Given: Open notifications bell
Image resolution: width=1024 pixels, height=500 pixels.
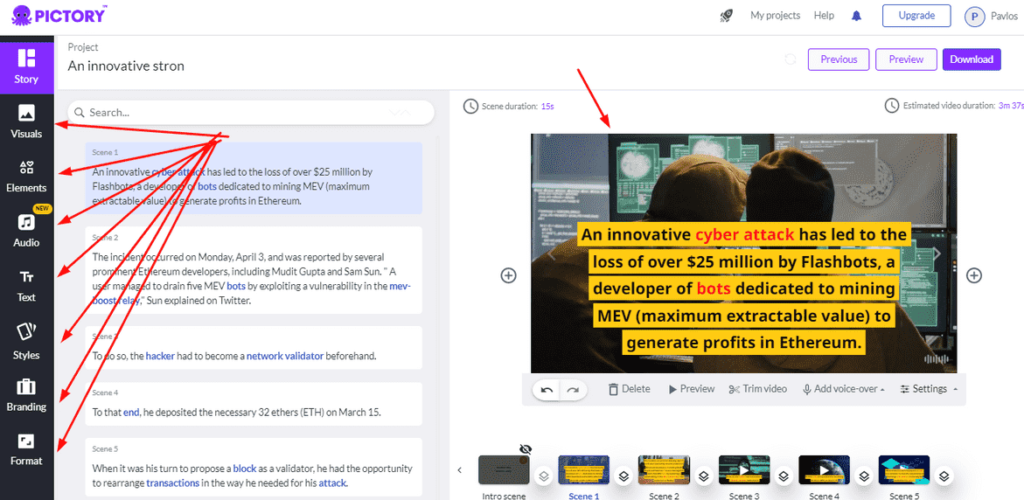Looking at the screenshot, I should point(857,16).
